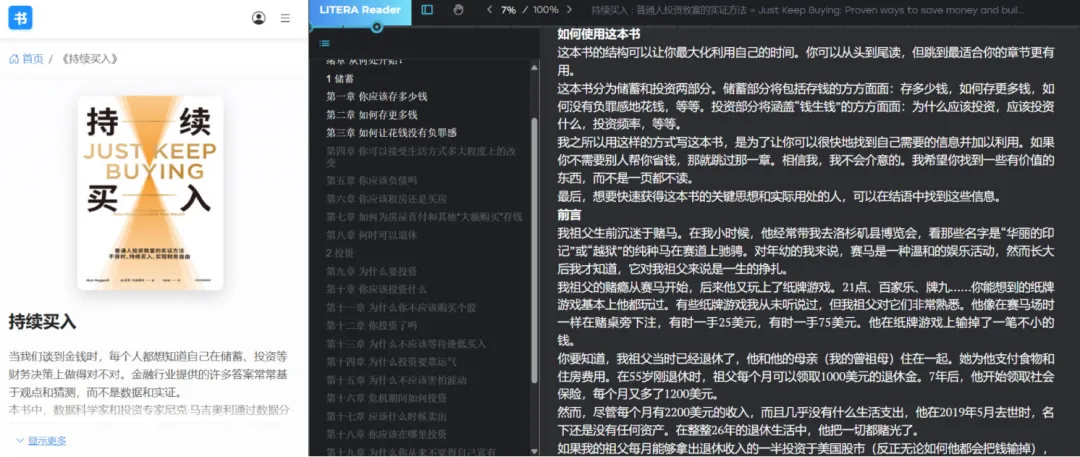Open chapter 第十六章 危机期间如何投资
This screenshot has width=1080, height=457.
tap(386, 398)
